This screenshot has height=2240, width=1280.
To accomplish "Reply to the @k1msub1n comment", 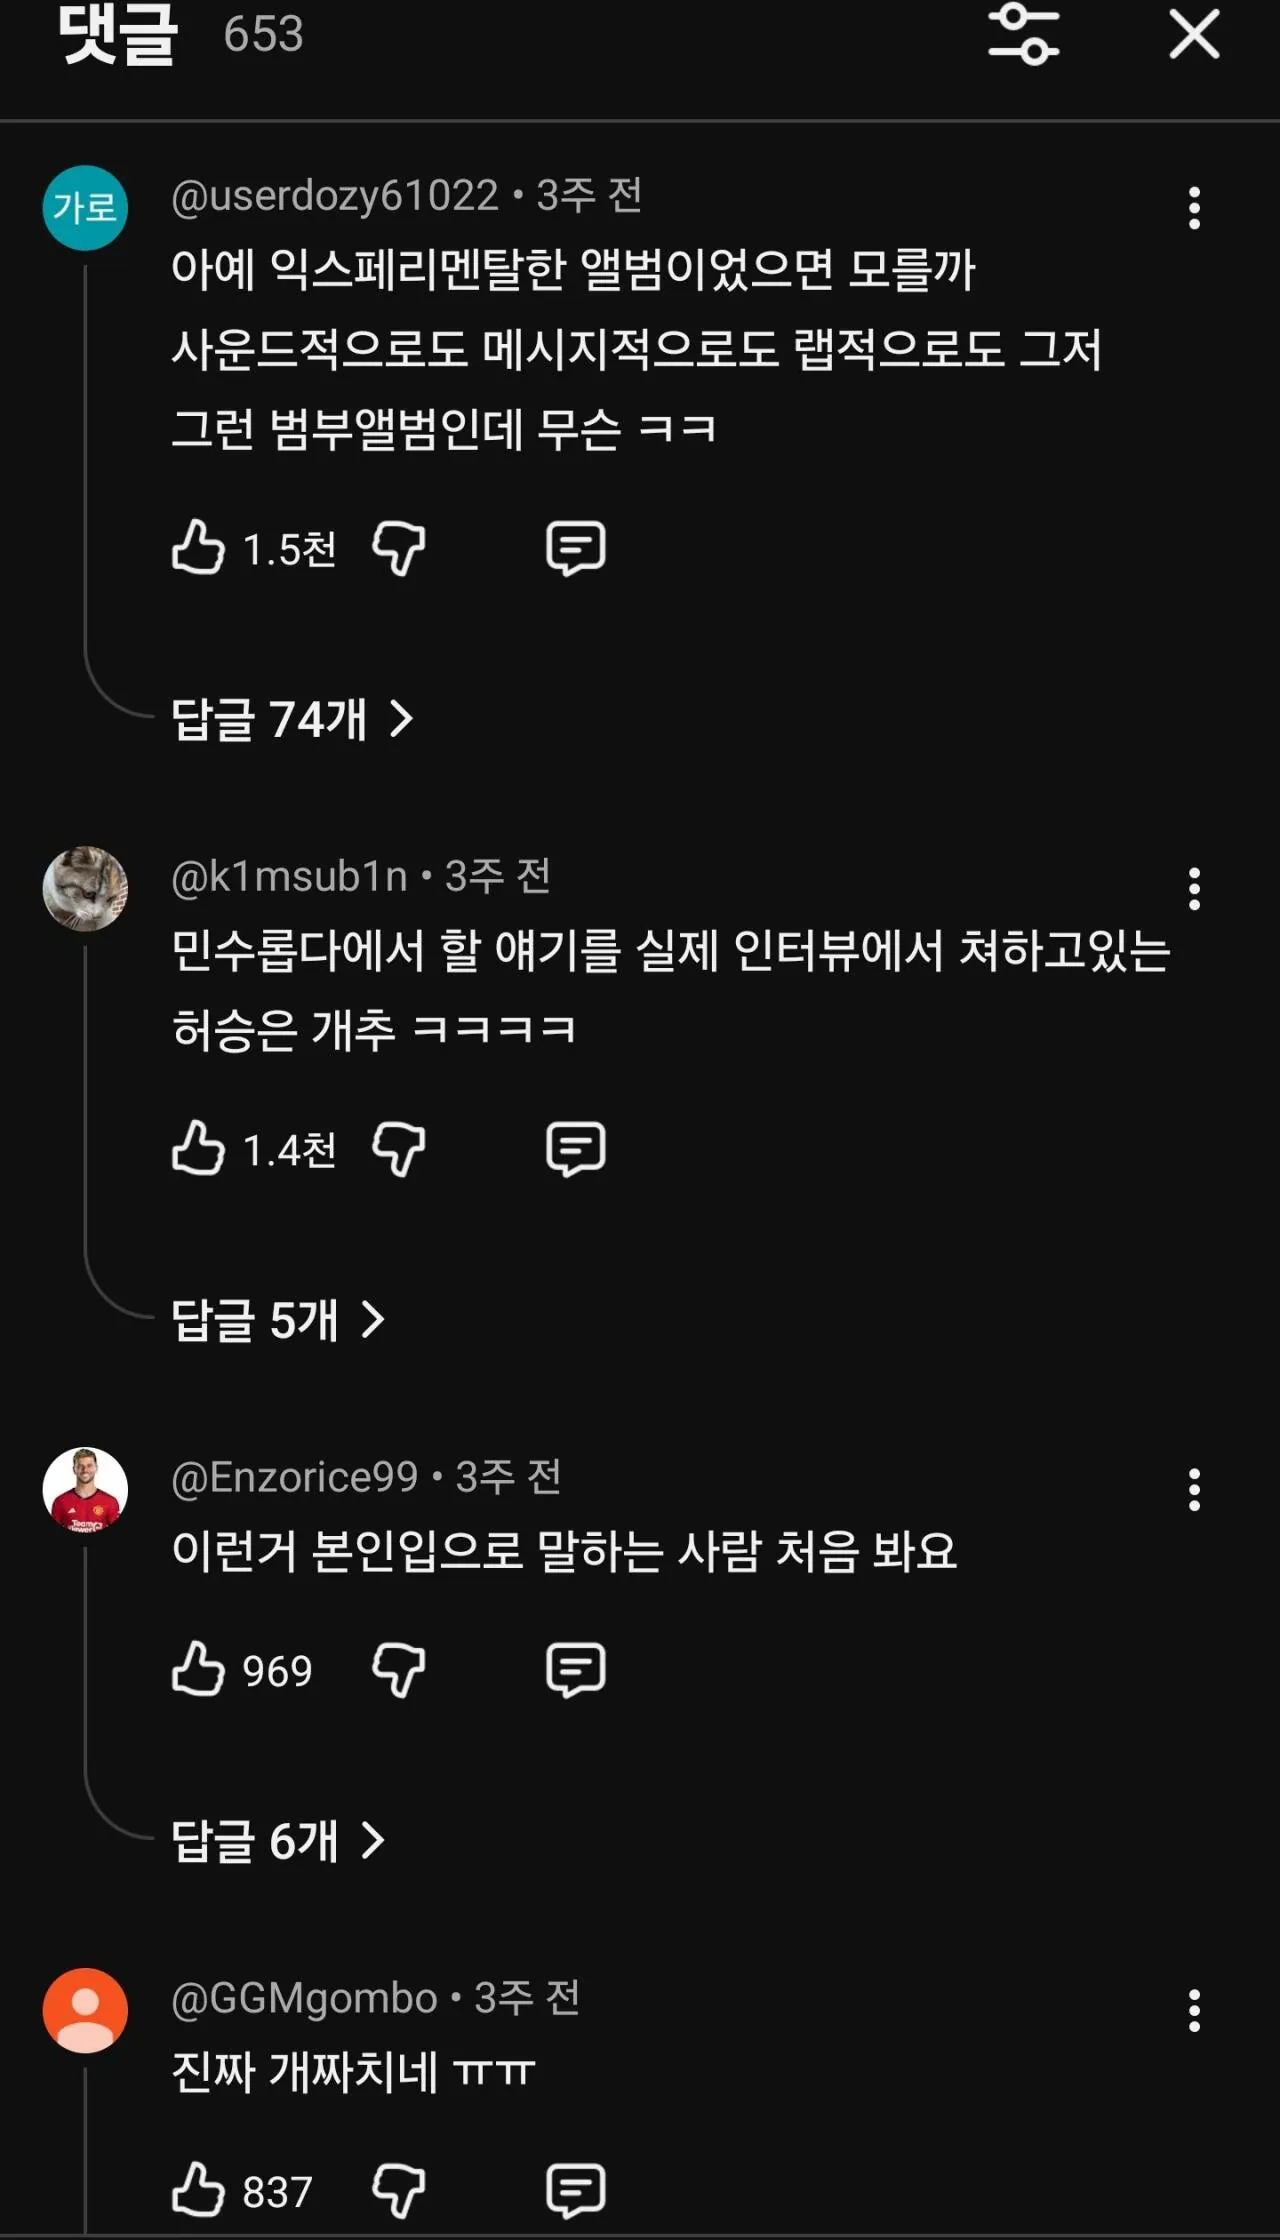I will [575, 1148].
